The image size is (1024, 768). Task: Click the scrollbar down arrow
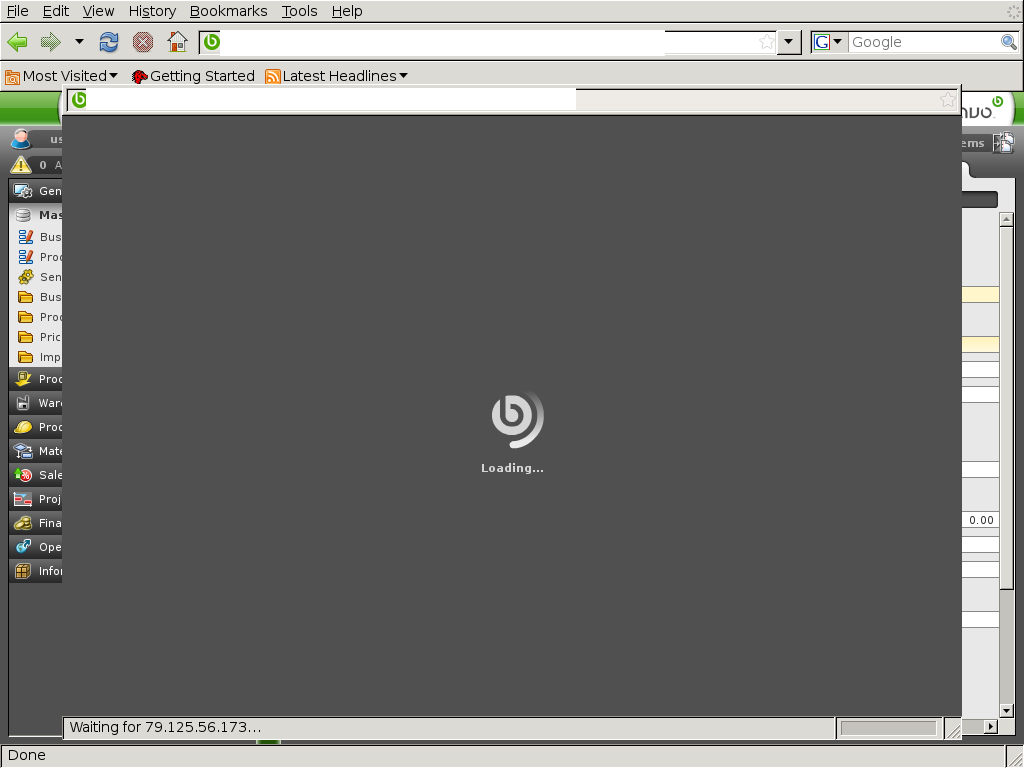1006,711
